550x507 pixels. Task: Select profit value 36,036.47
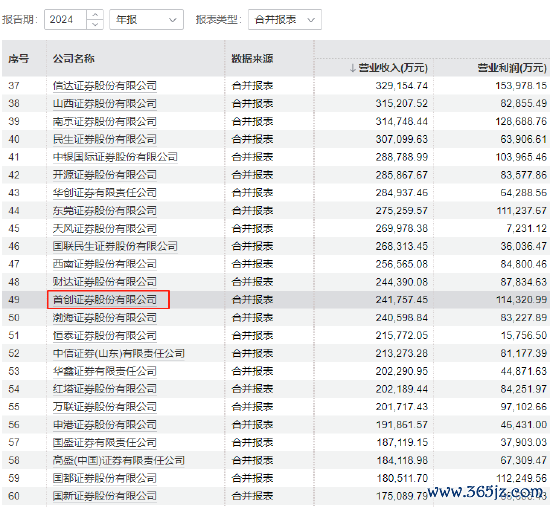point(524,246)
